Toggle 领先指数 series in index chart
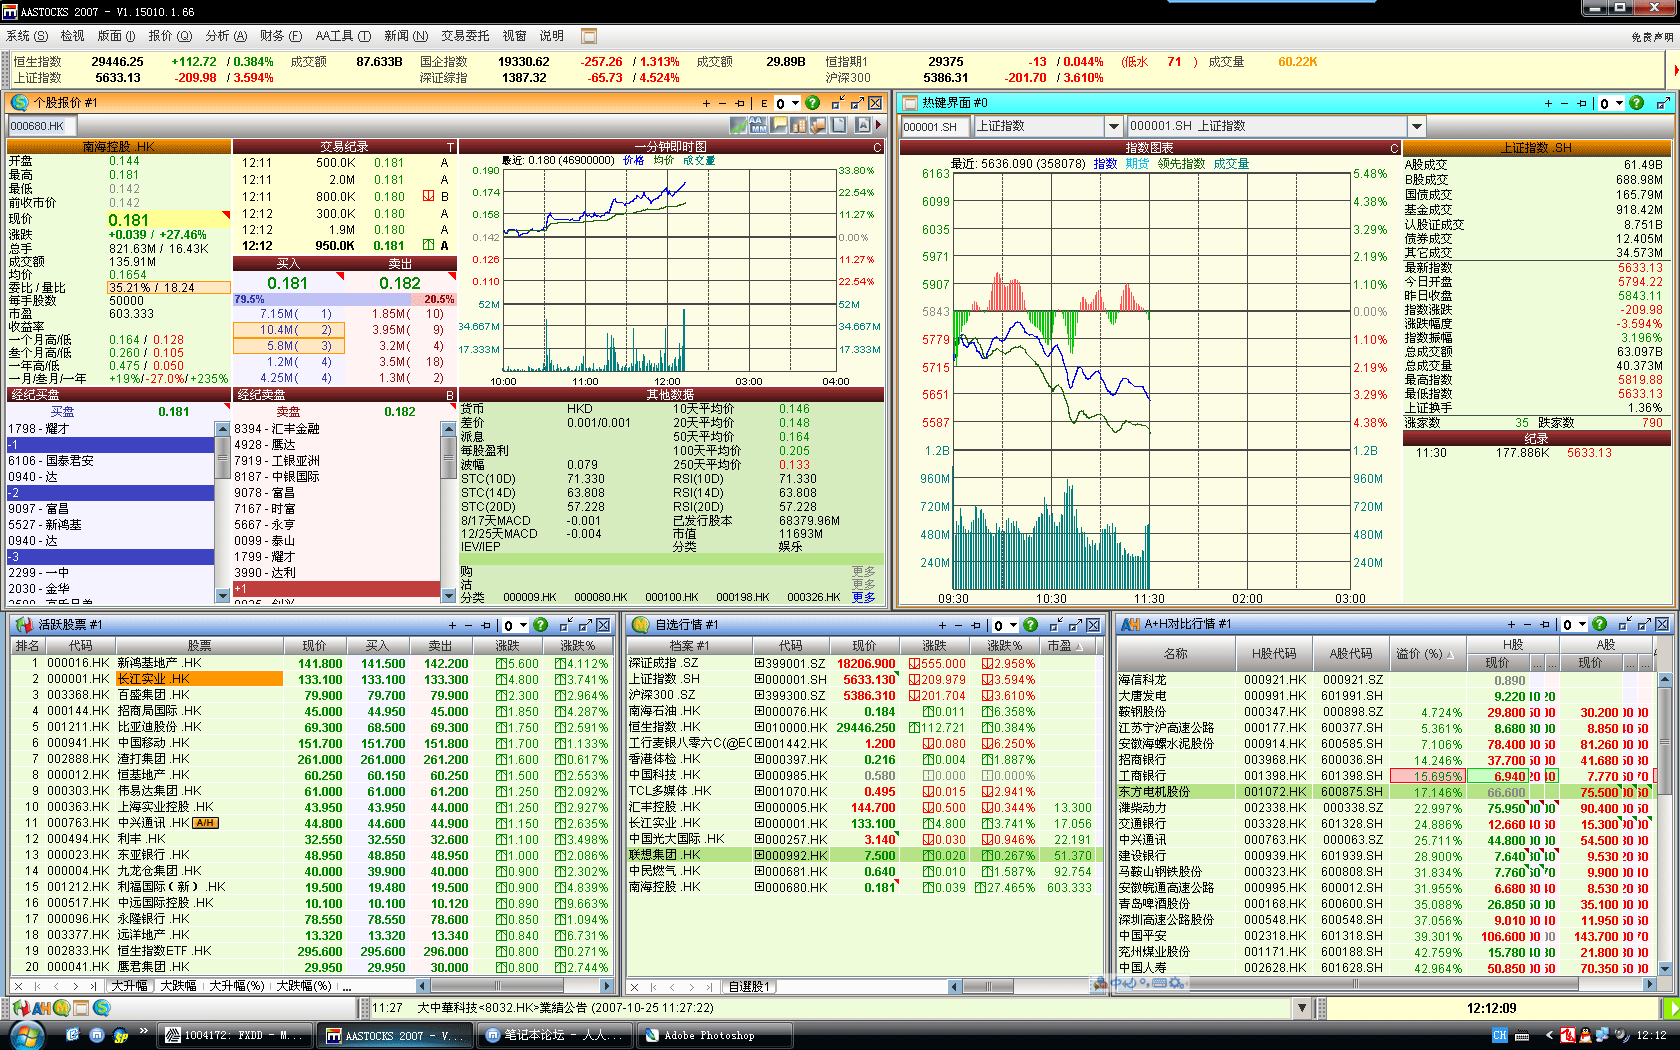This screenshot has height=1050, width=1680. [1181, 164]
